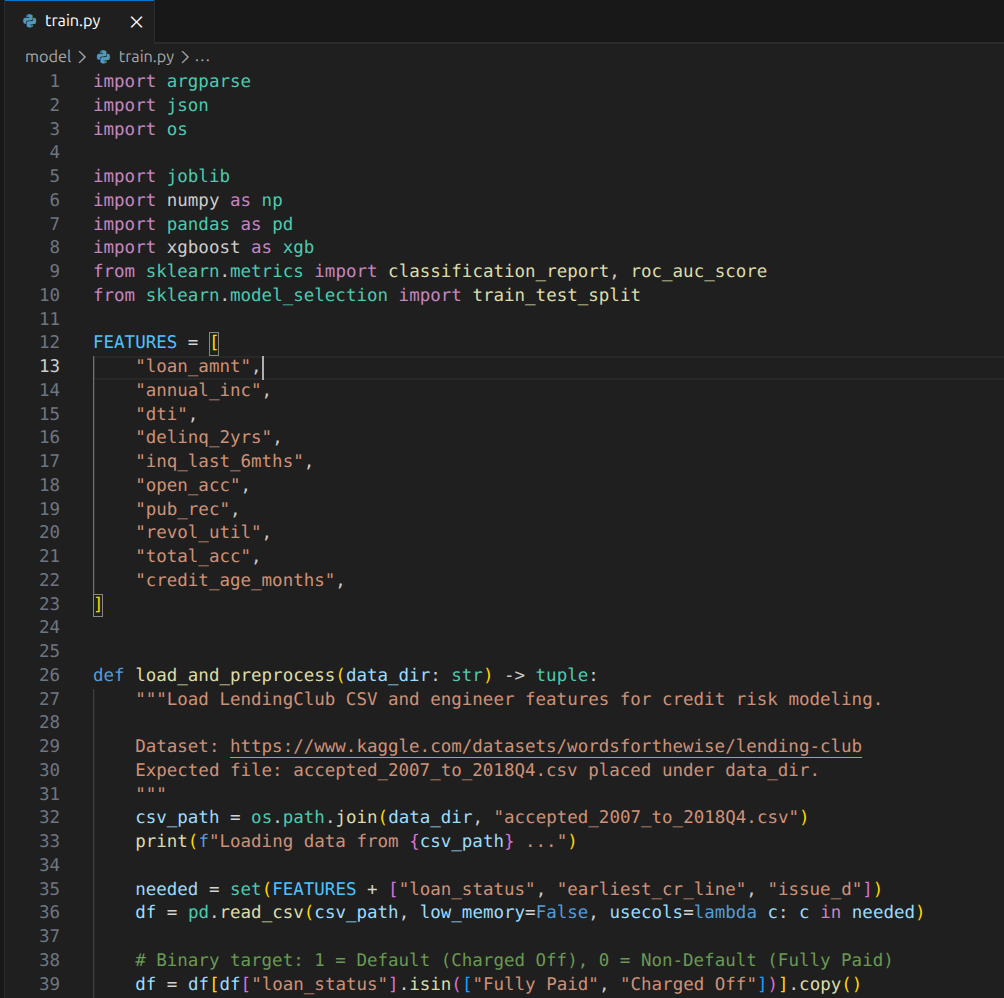Place cursor on 'import joblib' line
This screenshot has width=1004, height=998.
pyautogui.click(x=161, y=176)
